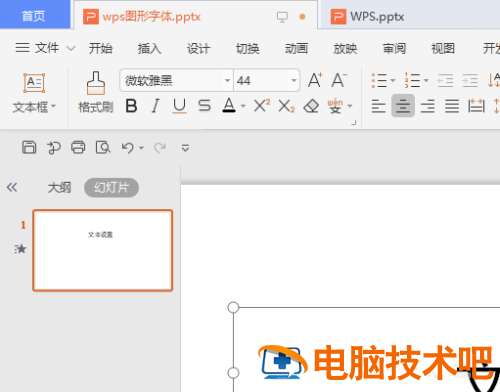The image size is (500, 392).
Task: Open the font dialog launcher corner icon
Action: point(354,123)
